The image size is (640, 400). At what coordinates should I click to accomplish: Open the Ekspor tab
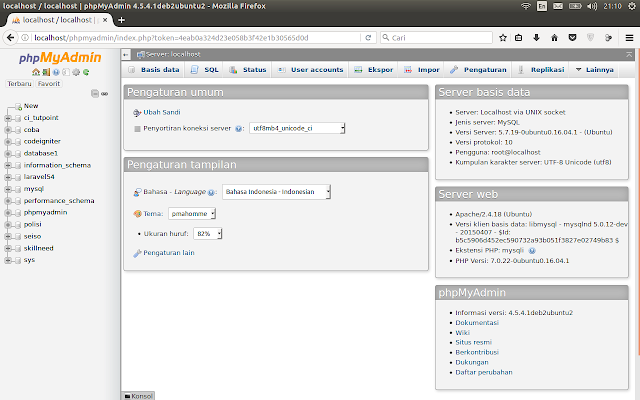click(374, 70)
